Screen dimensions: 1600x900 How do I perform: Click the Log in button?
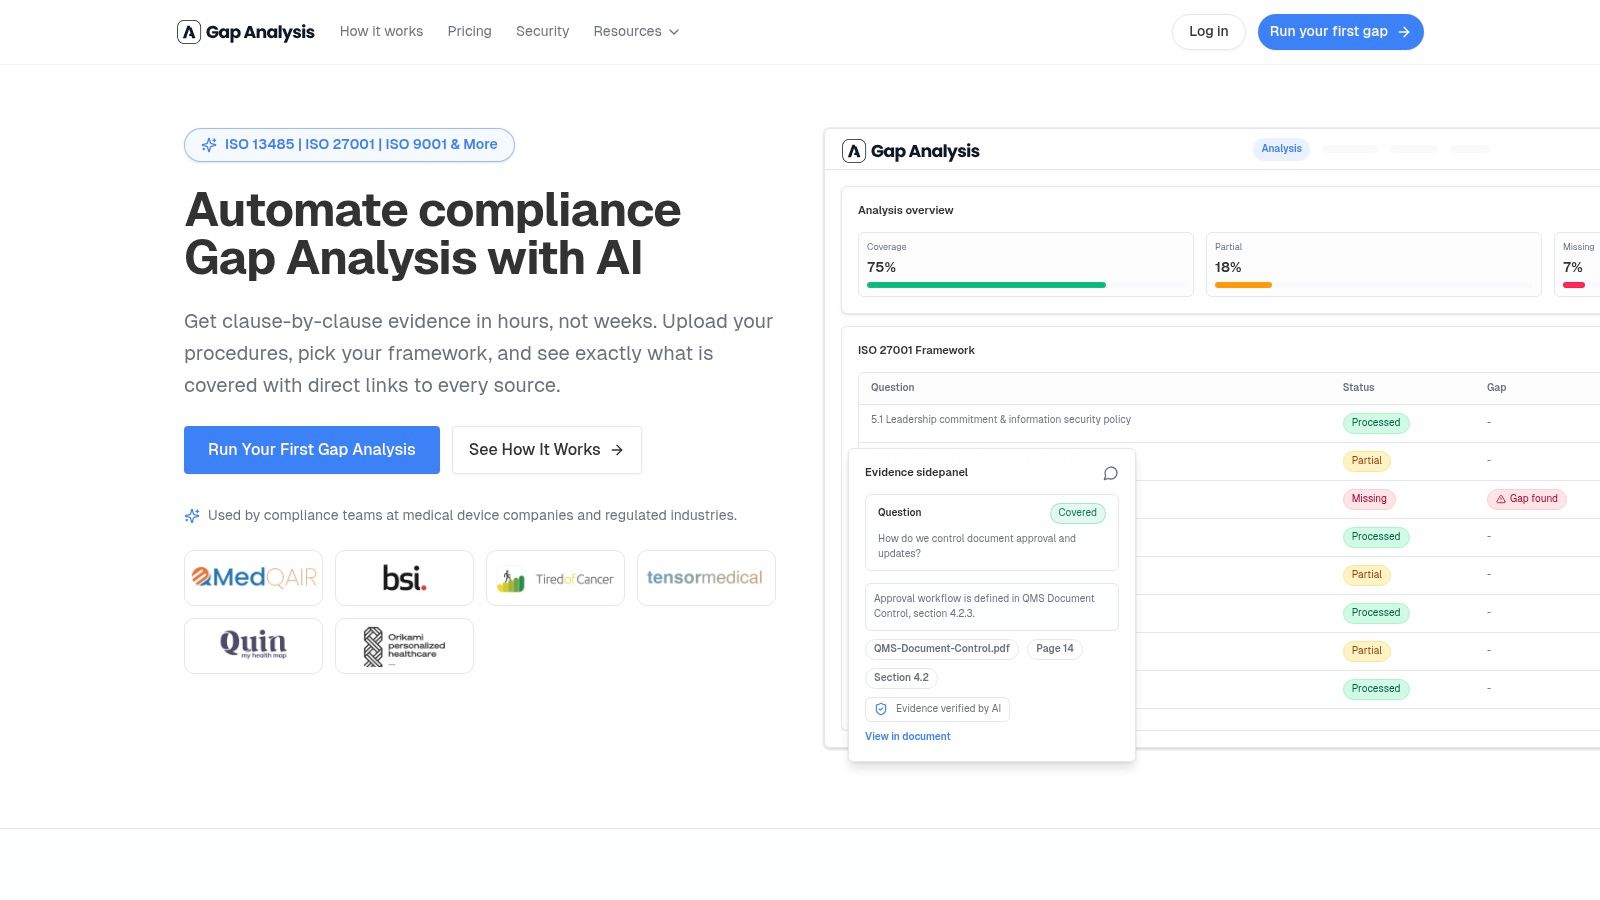click(x=1208, y=31)
